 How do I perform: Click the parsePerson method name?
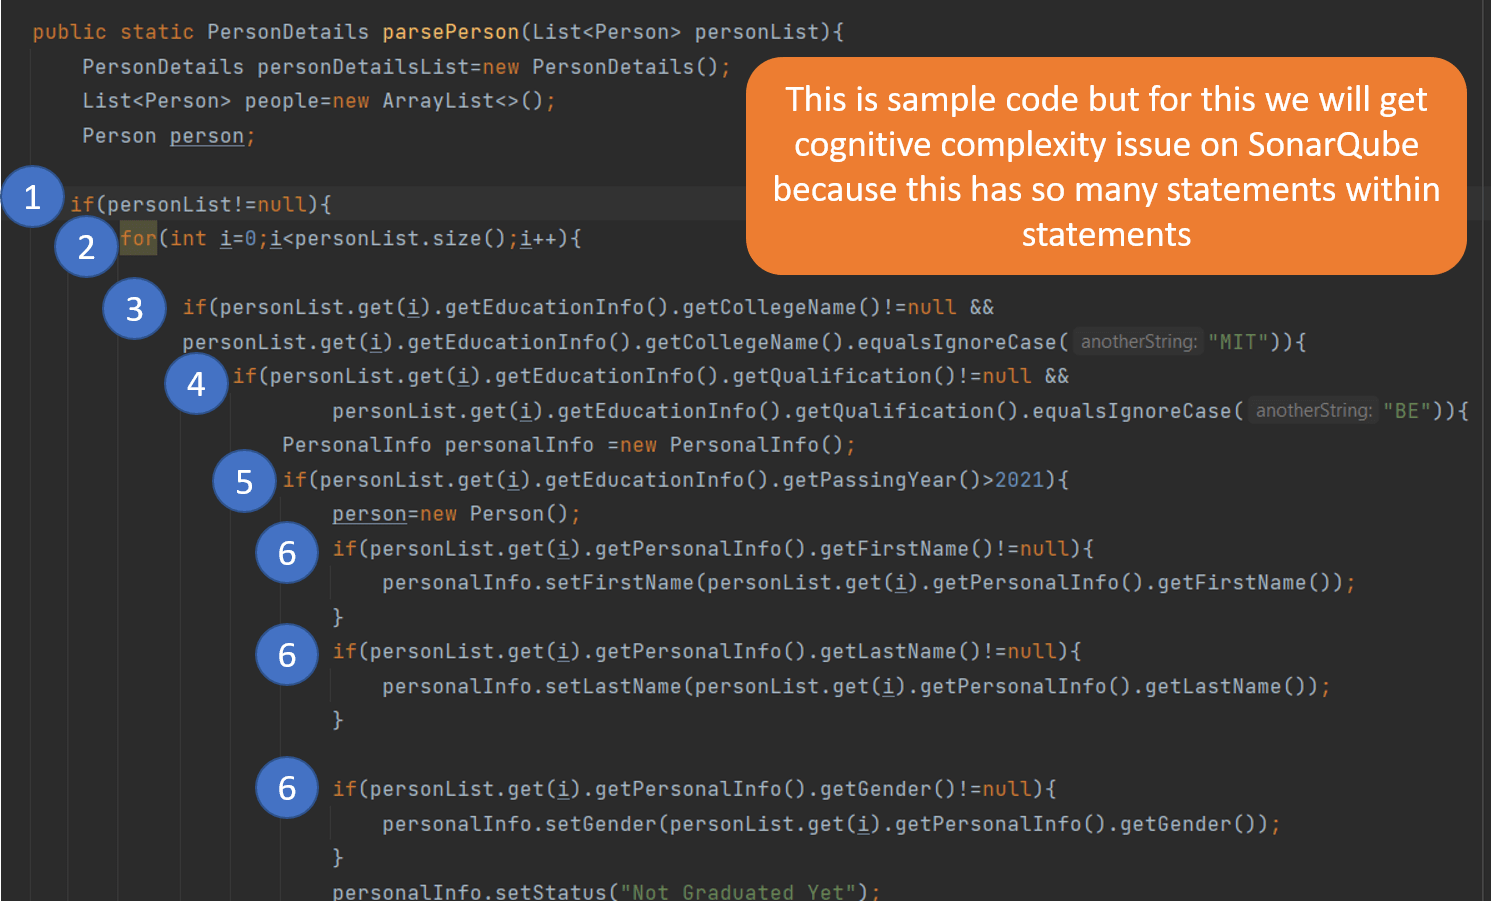(451, 32)
